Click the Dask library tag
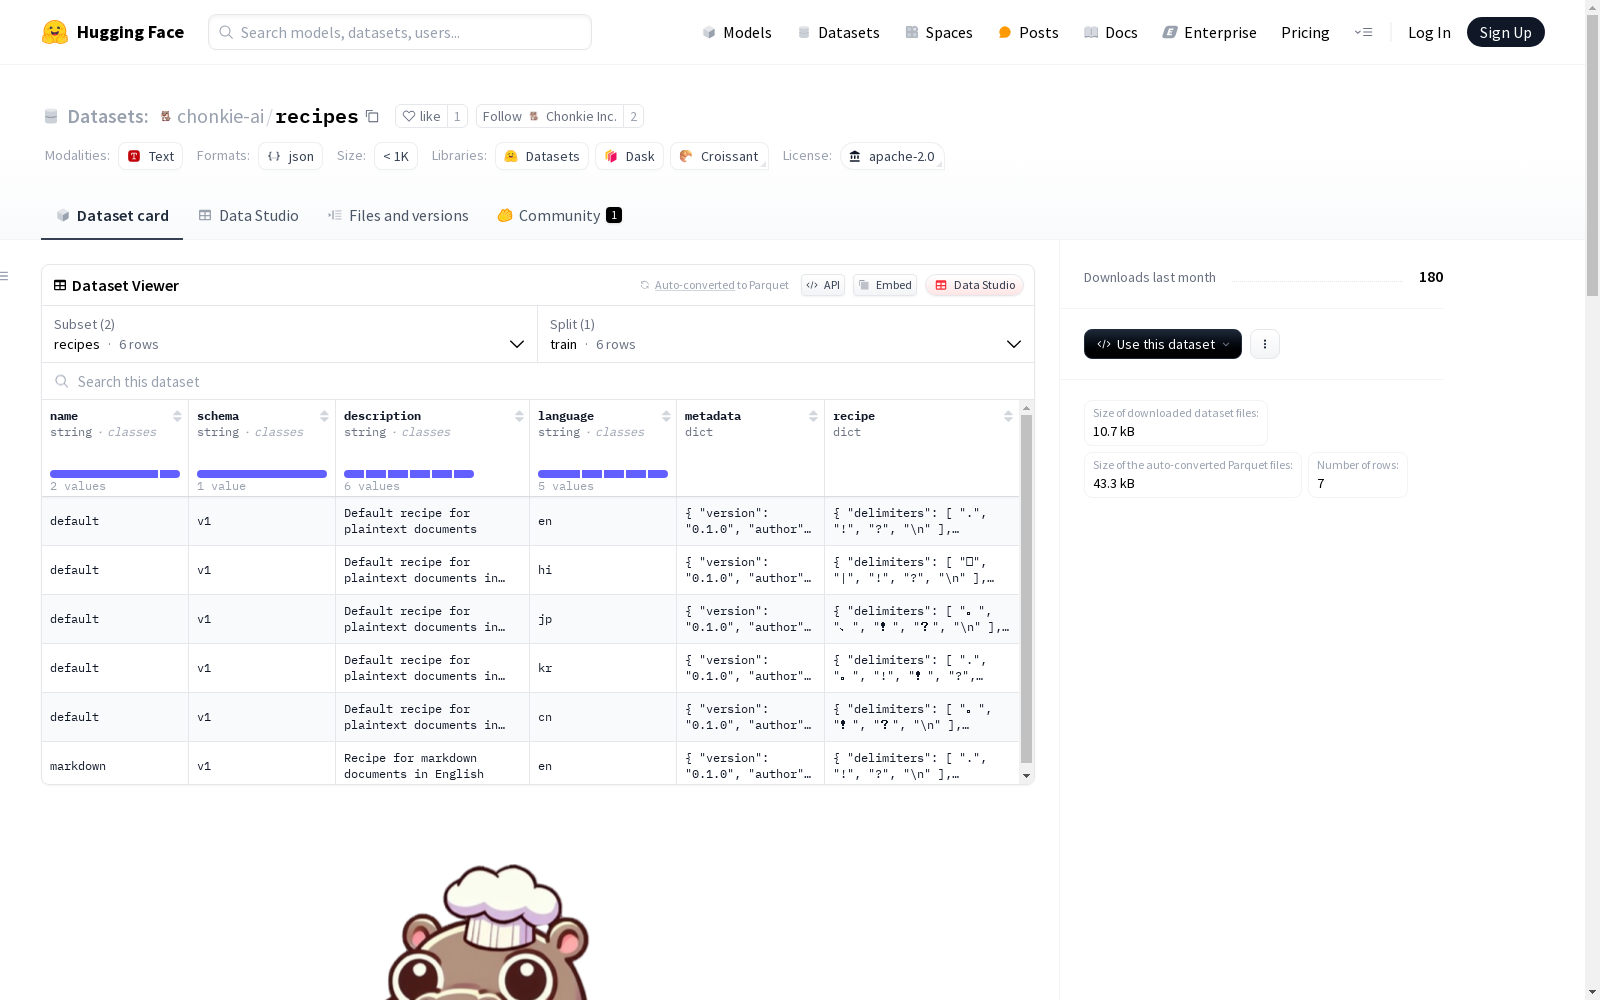Image resolution: width=1600 pixels, height=1000 pixels. click(x=630, y=156)
